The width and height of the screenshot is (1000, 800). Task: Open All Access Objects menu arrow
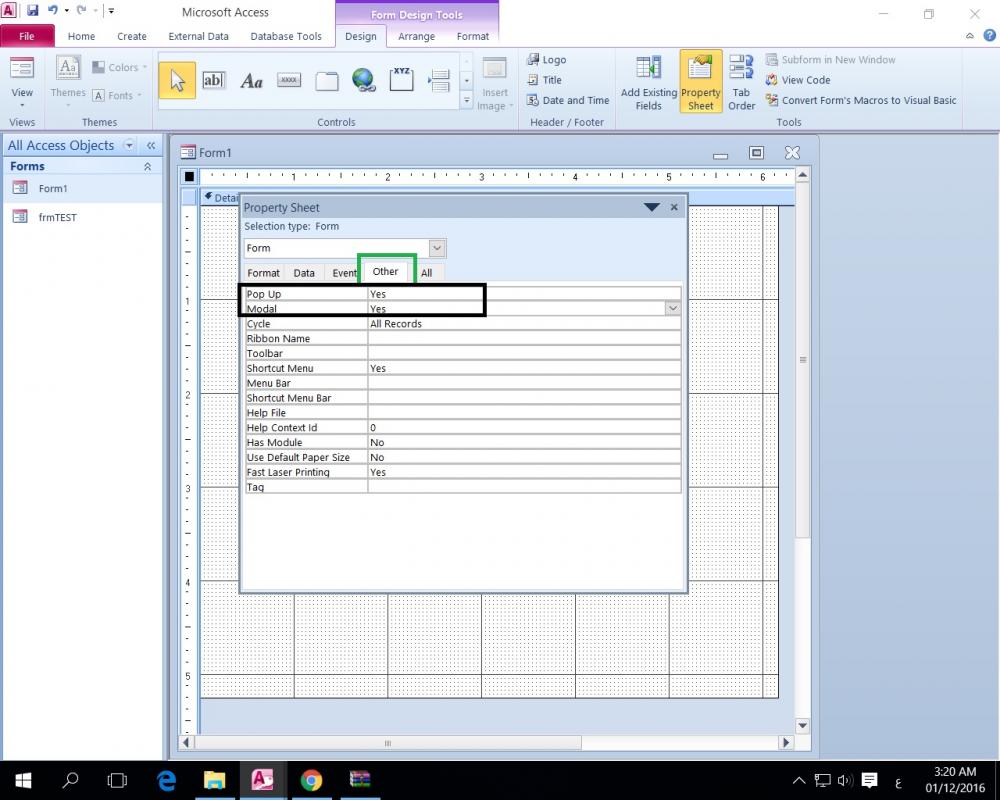coord(129,145)
